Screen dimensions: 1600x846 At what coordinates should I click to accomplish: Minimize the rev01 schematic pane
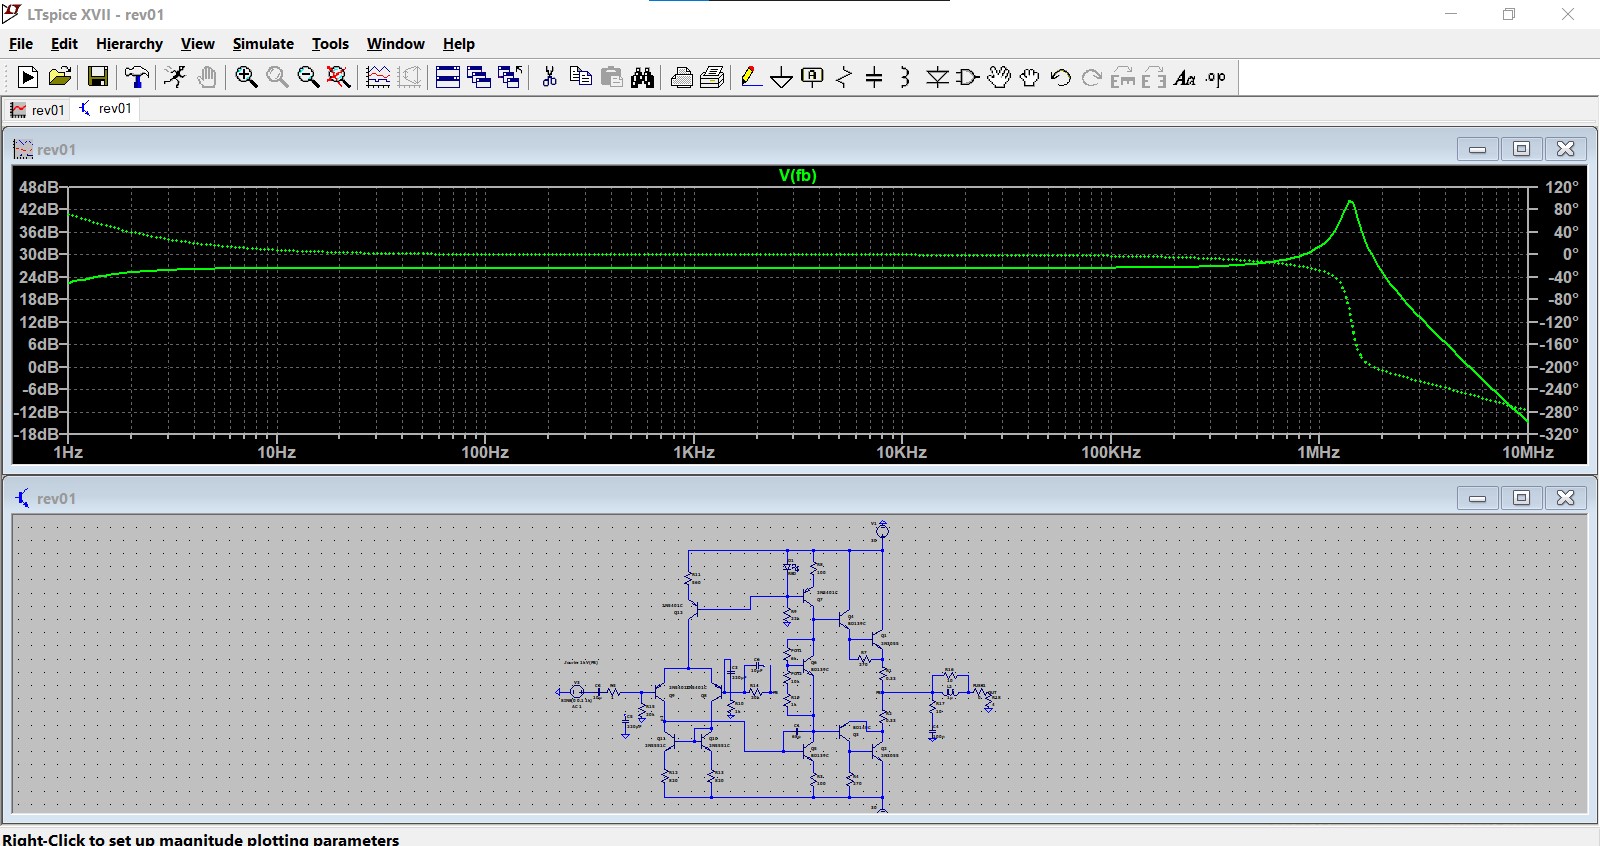click(x=1477, y=498)
